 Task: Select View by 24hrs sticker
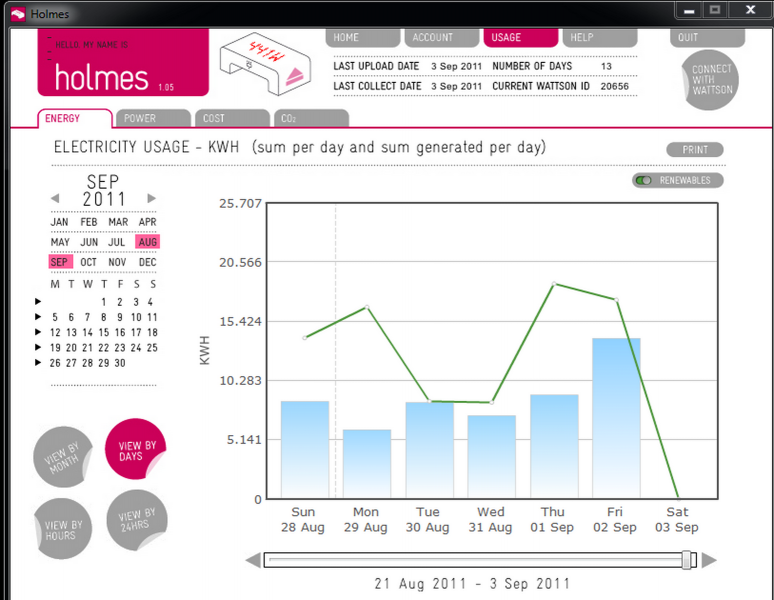point(137,520)
